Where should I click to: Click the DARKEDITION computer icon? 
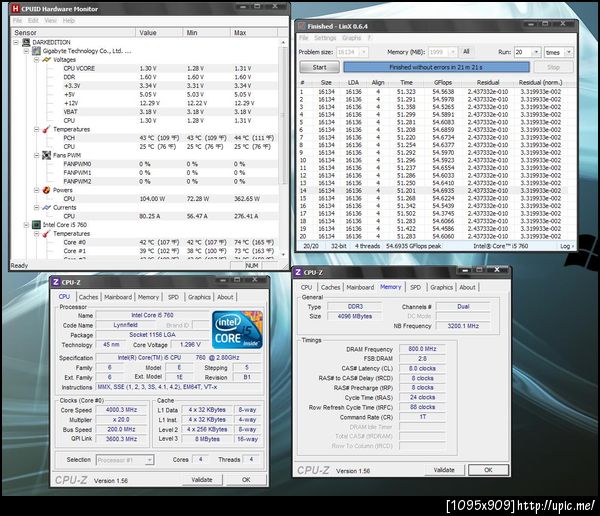click(x=26, y=42)
